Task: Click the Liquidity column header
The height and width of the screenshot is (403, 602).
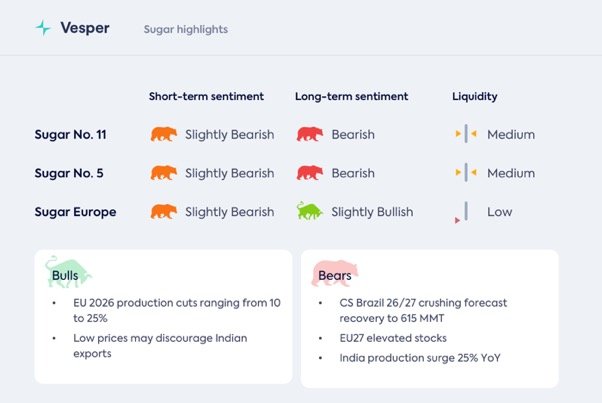Action: [x=475, y=97]
